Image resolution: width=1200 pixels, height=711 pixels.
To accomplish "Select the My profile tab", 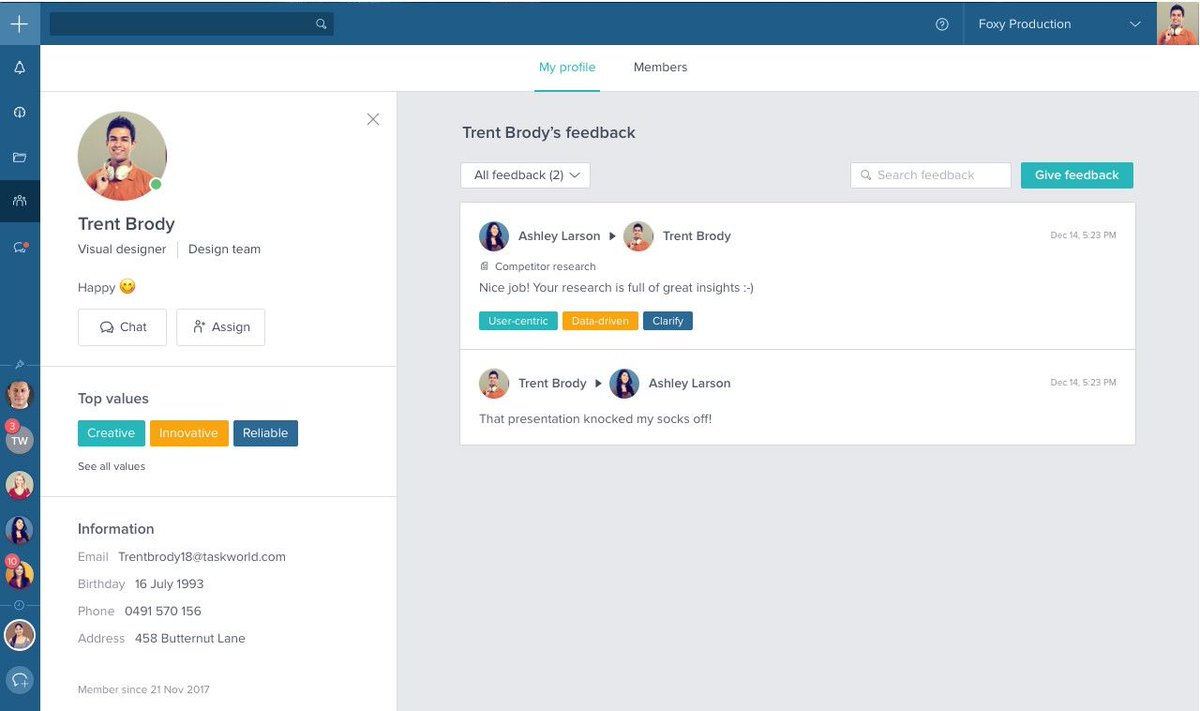I will (x=567, y=66).
